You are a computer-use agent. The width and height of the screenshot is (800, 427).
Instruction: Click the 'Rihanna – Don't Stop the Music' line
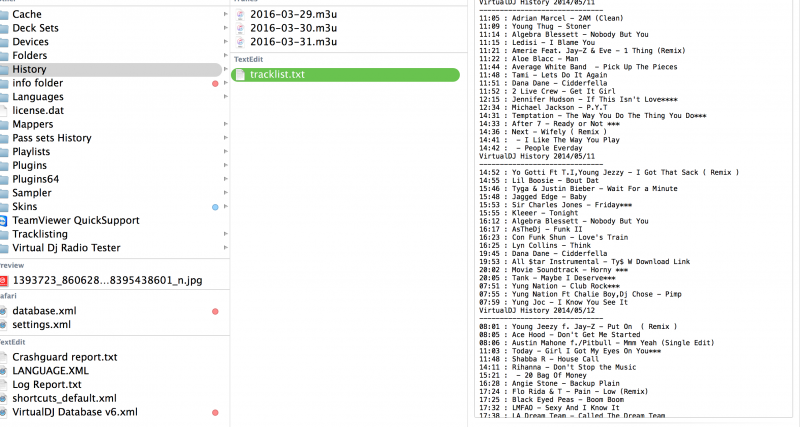pos(557,367)
